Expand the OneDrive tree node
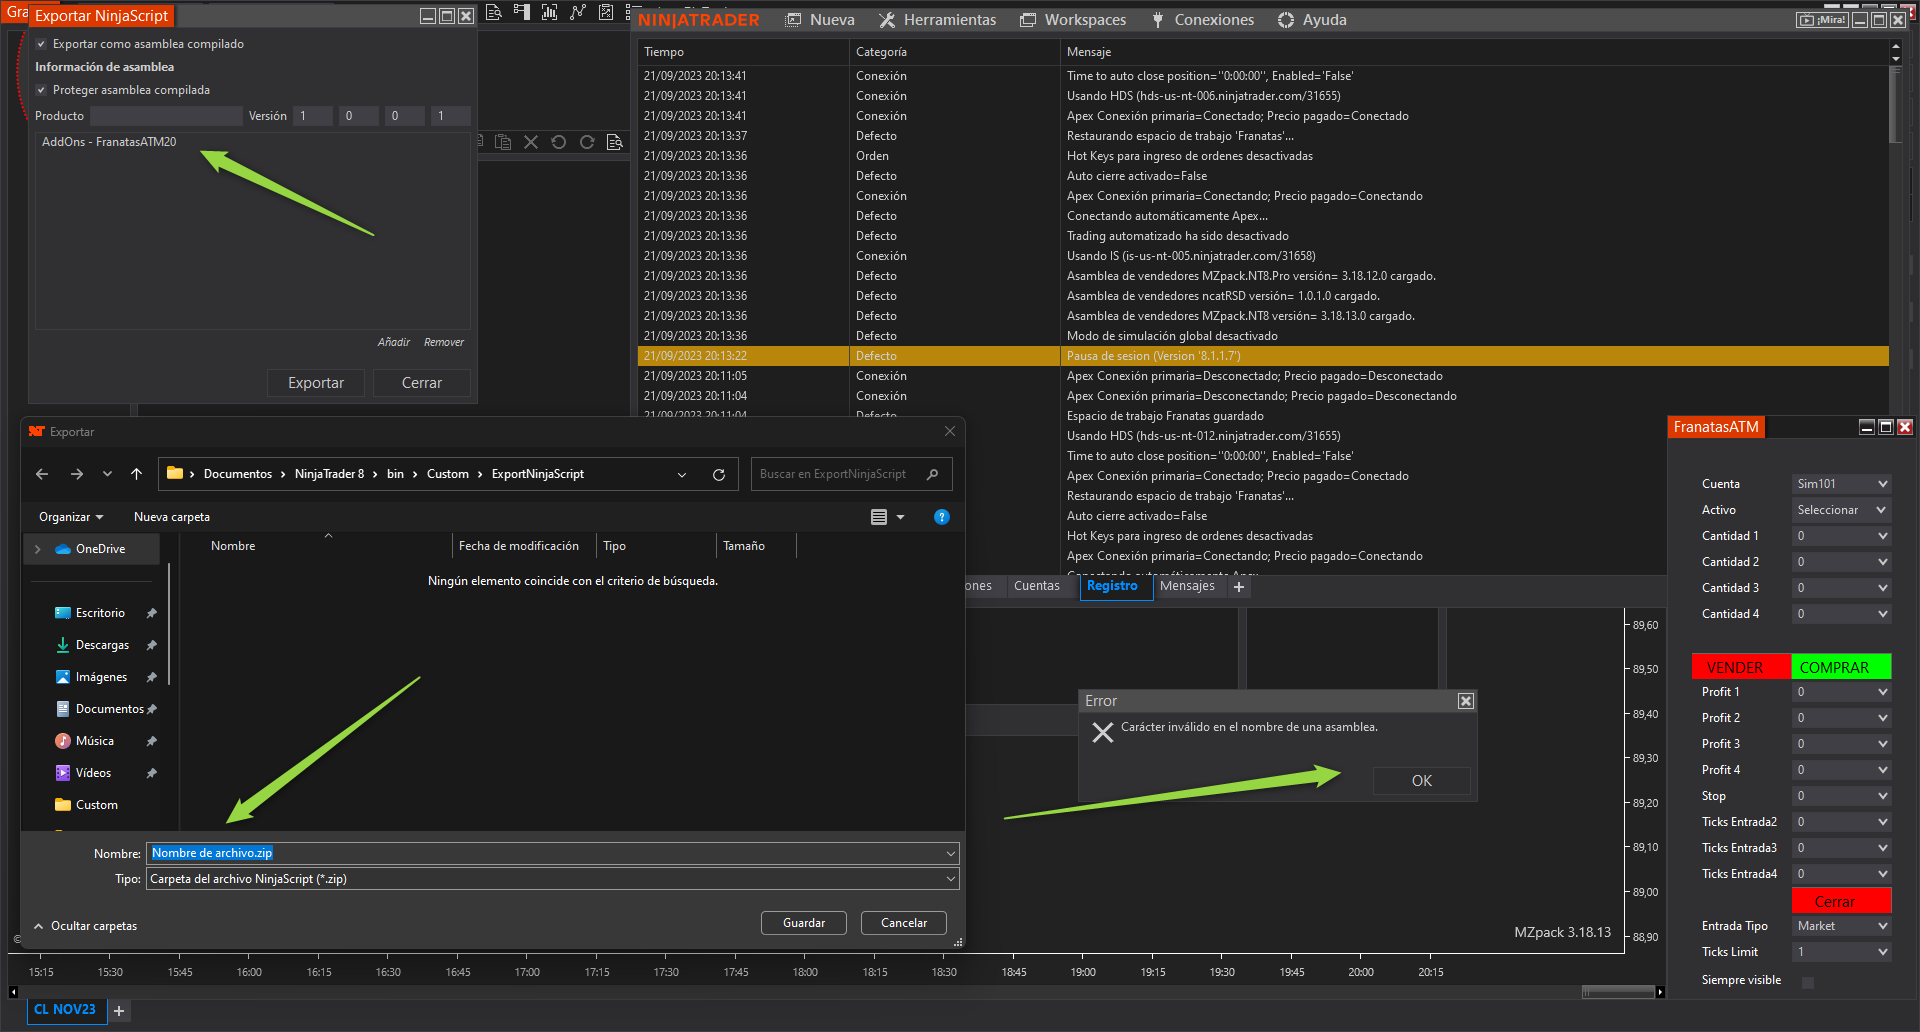 pyautogui.click(x=38, y=549)
